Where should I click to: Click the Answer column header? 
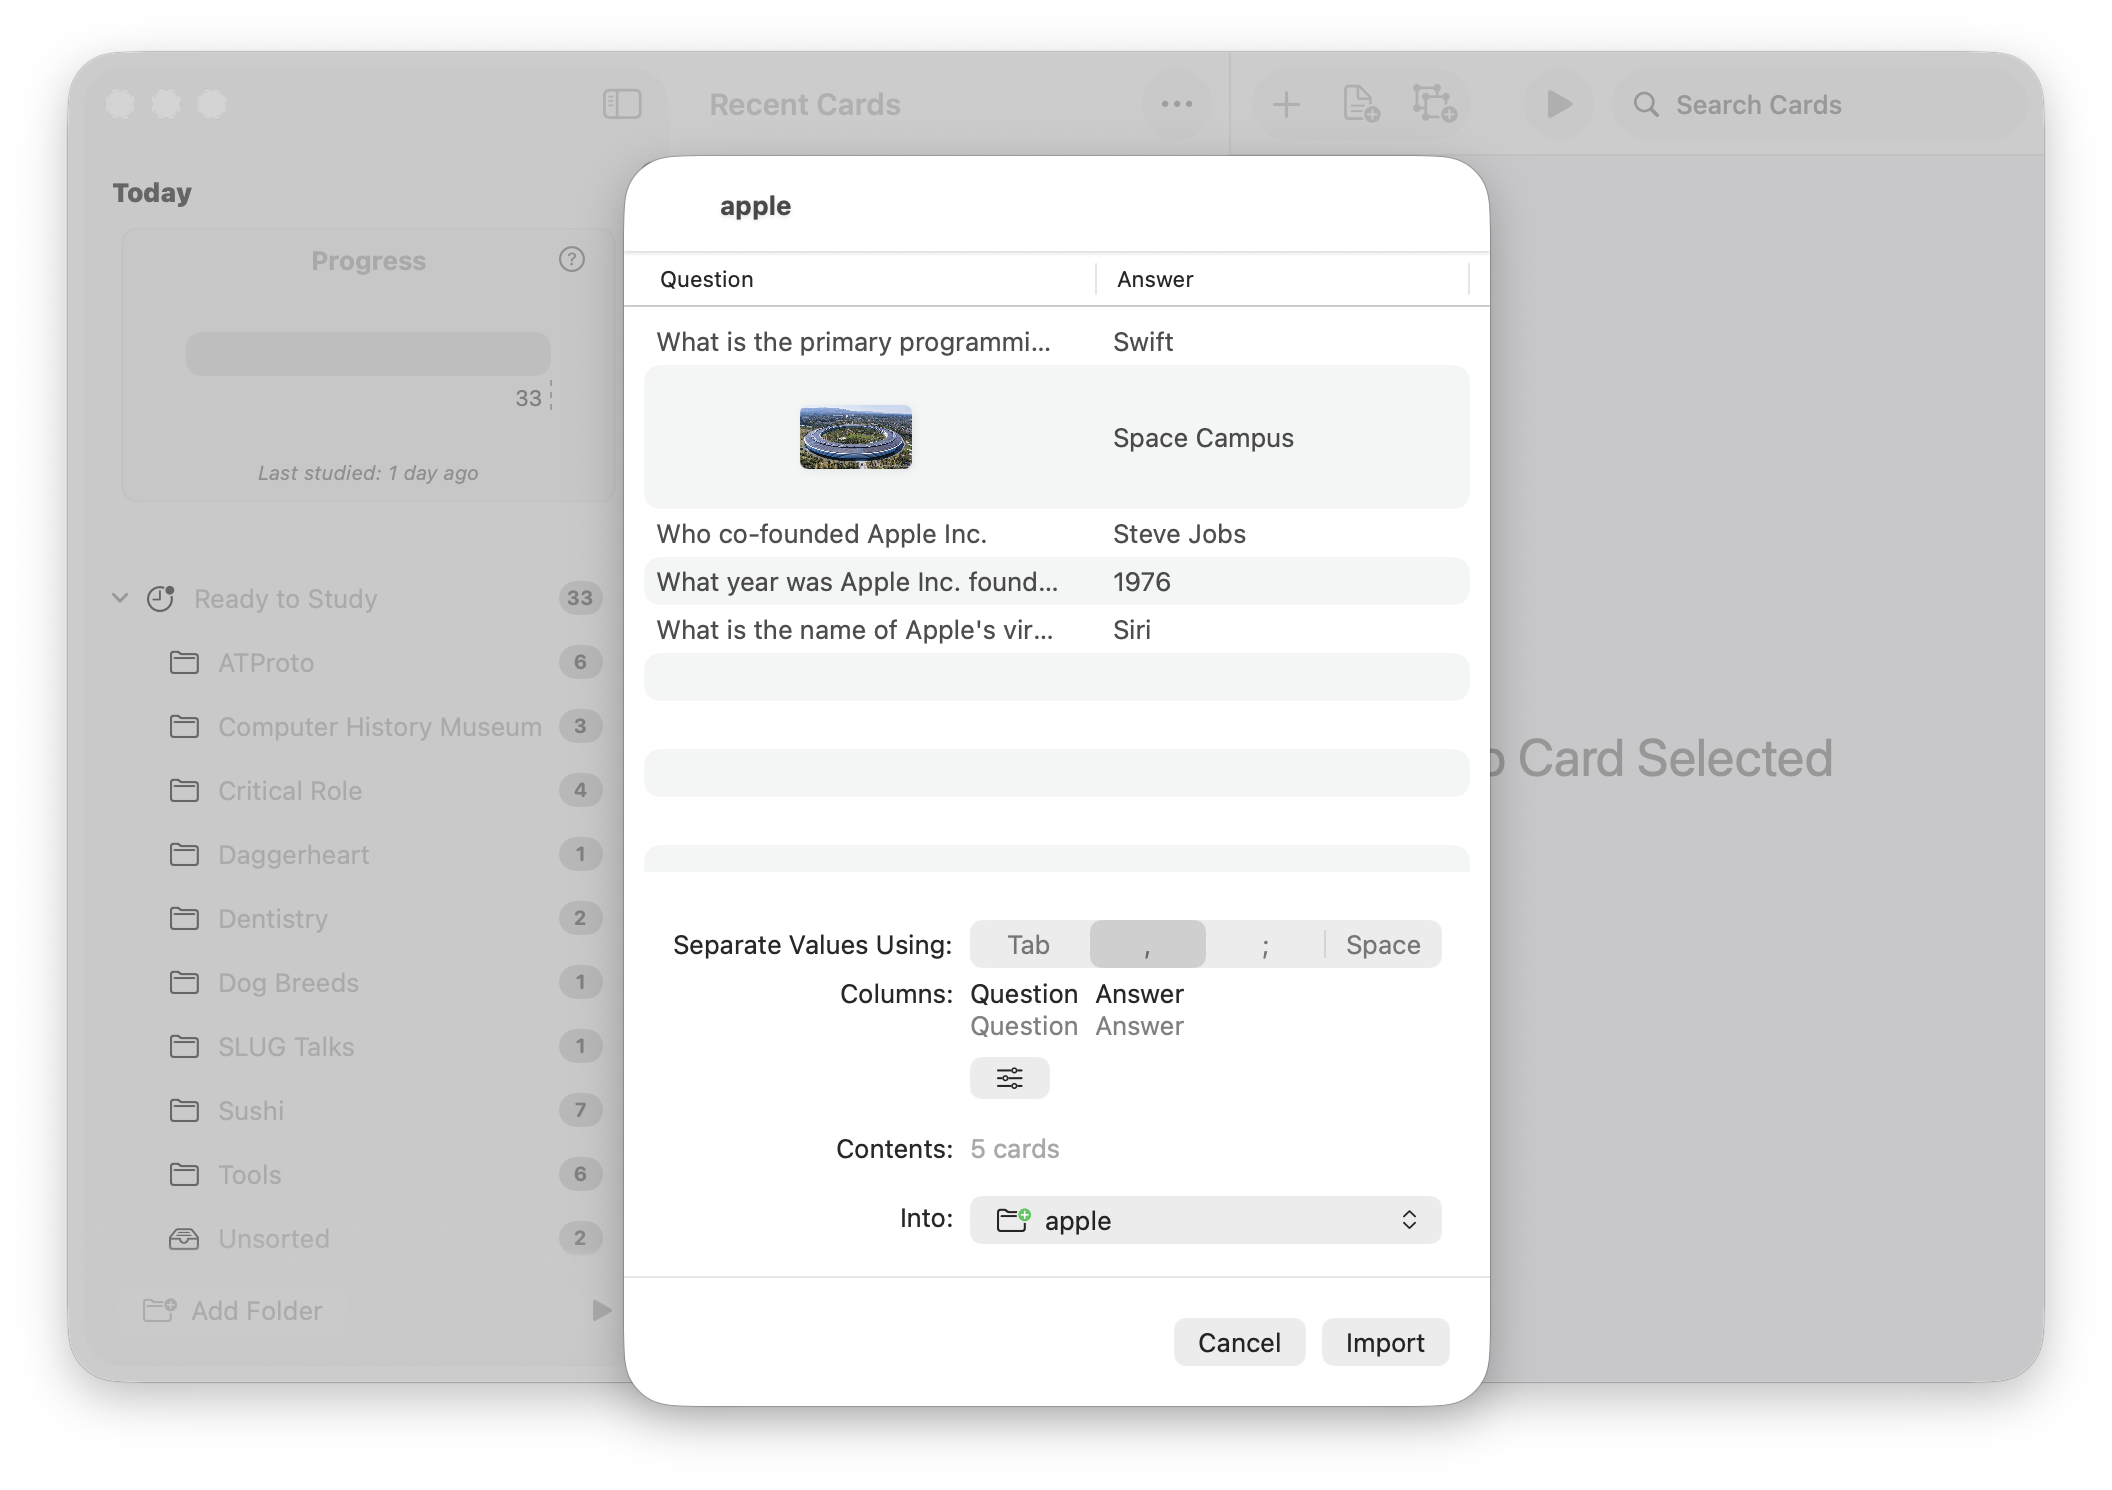[x=1155, y=279]
